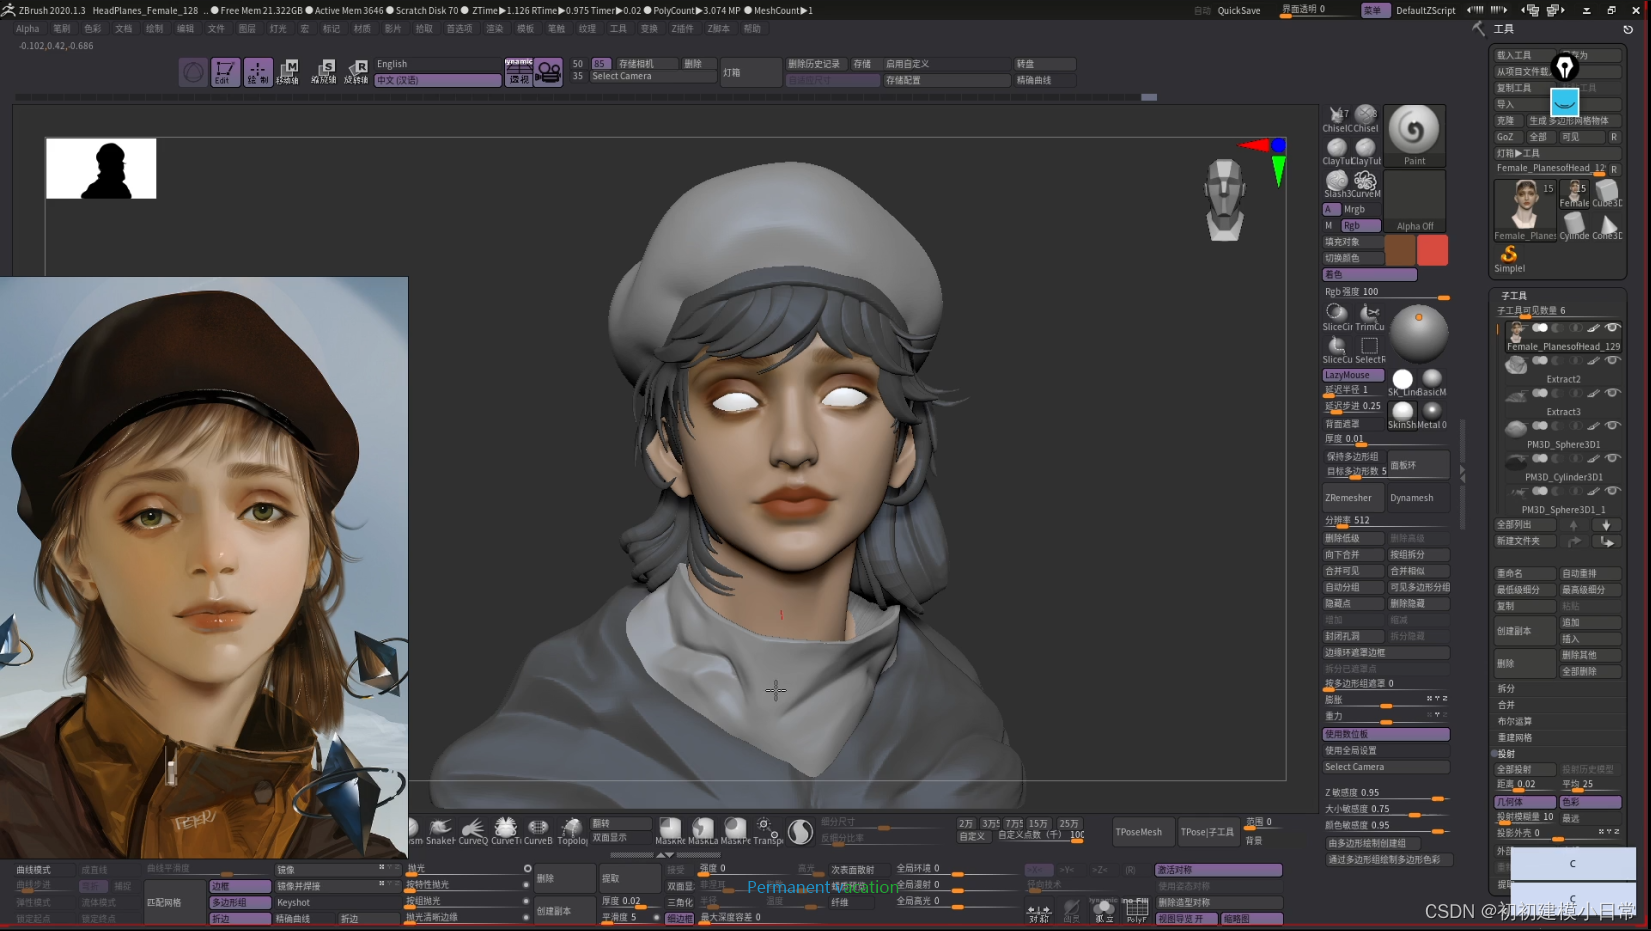Open the Z插件 menu

tap(682, 29)
